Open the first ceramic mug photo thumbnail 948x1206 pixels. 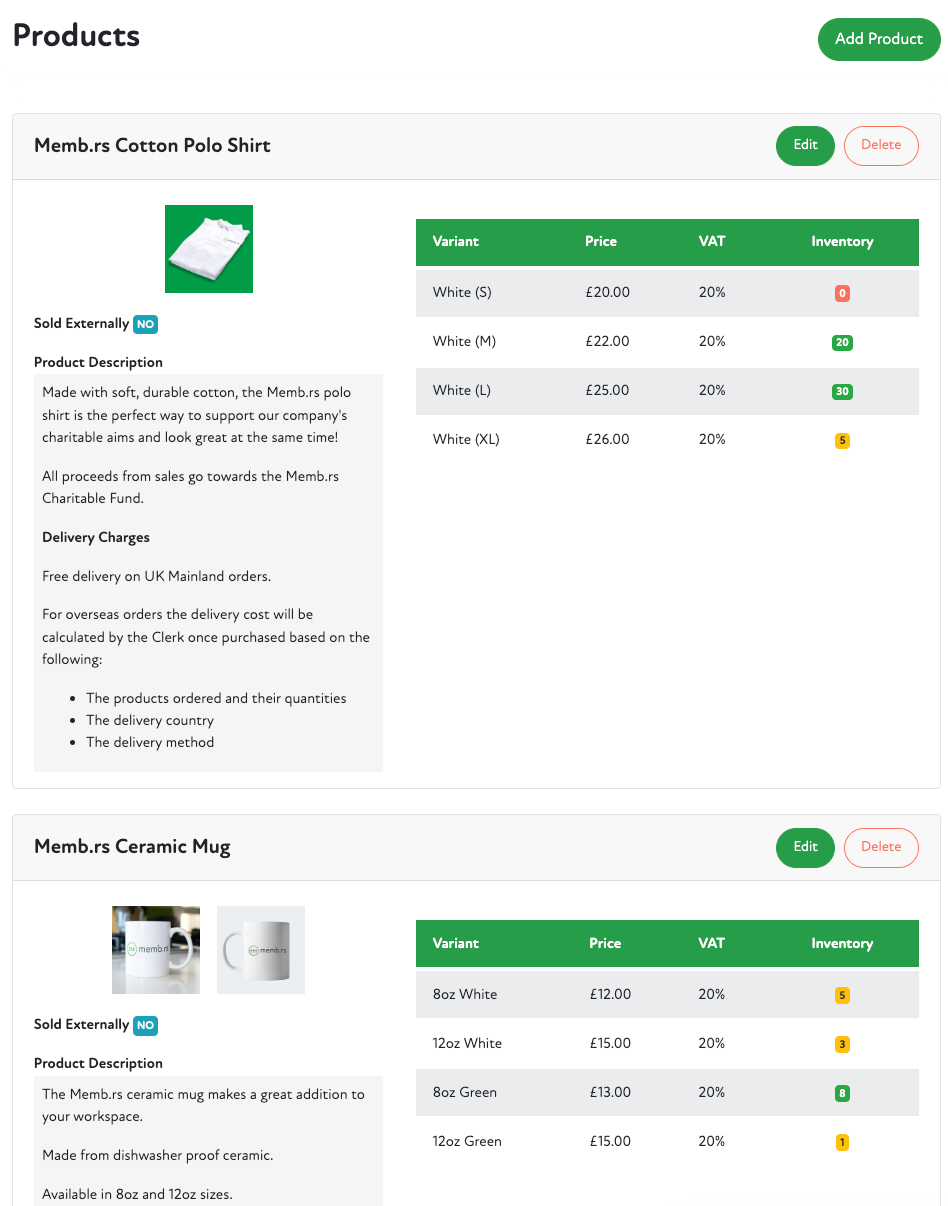click(156, 950)
